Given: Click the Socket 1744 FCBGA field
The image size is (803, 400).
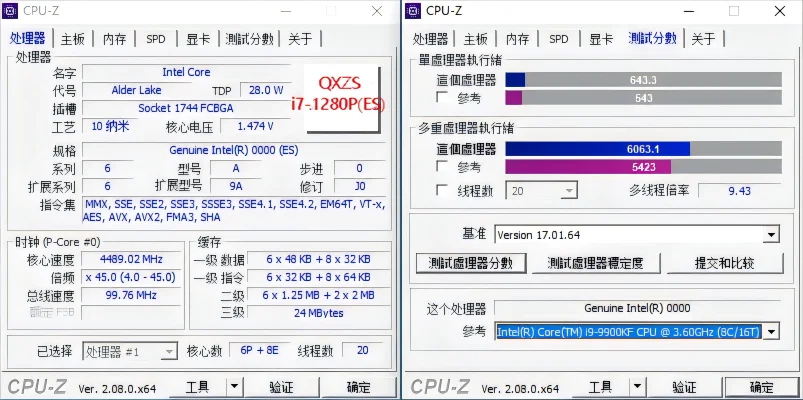Looking at the screenshot, I should [186, 108].
